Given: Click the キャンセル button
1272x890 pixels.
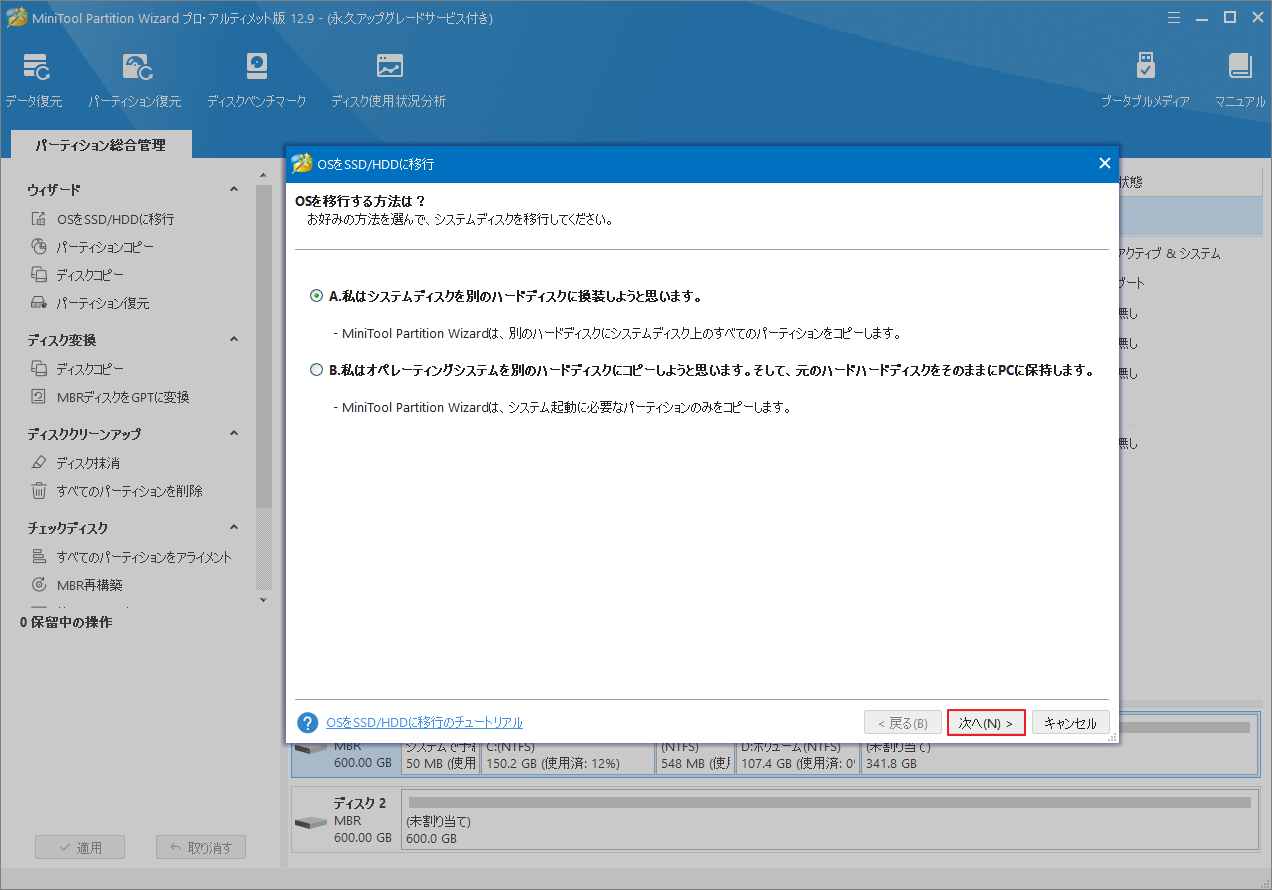Looking at the screenshot, I should point(1070,723).
